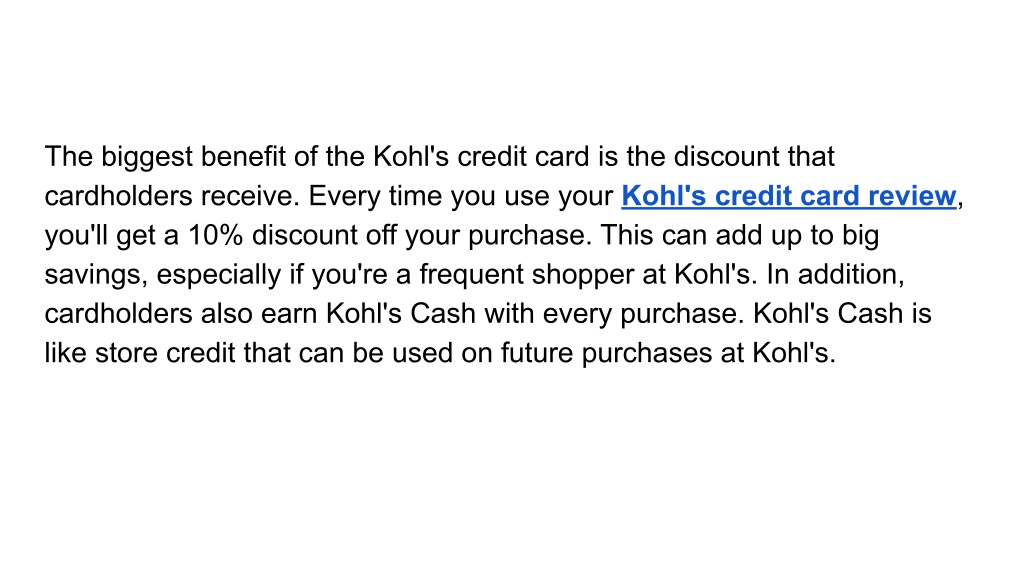Image resolution: width=1024 pixels, height=576 pixels.
Task: Click the word 'like' starting the last line
Action: tap(65, 353)
